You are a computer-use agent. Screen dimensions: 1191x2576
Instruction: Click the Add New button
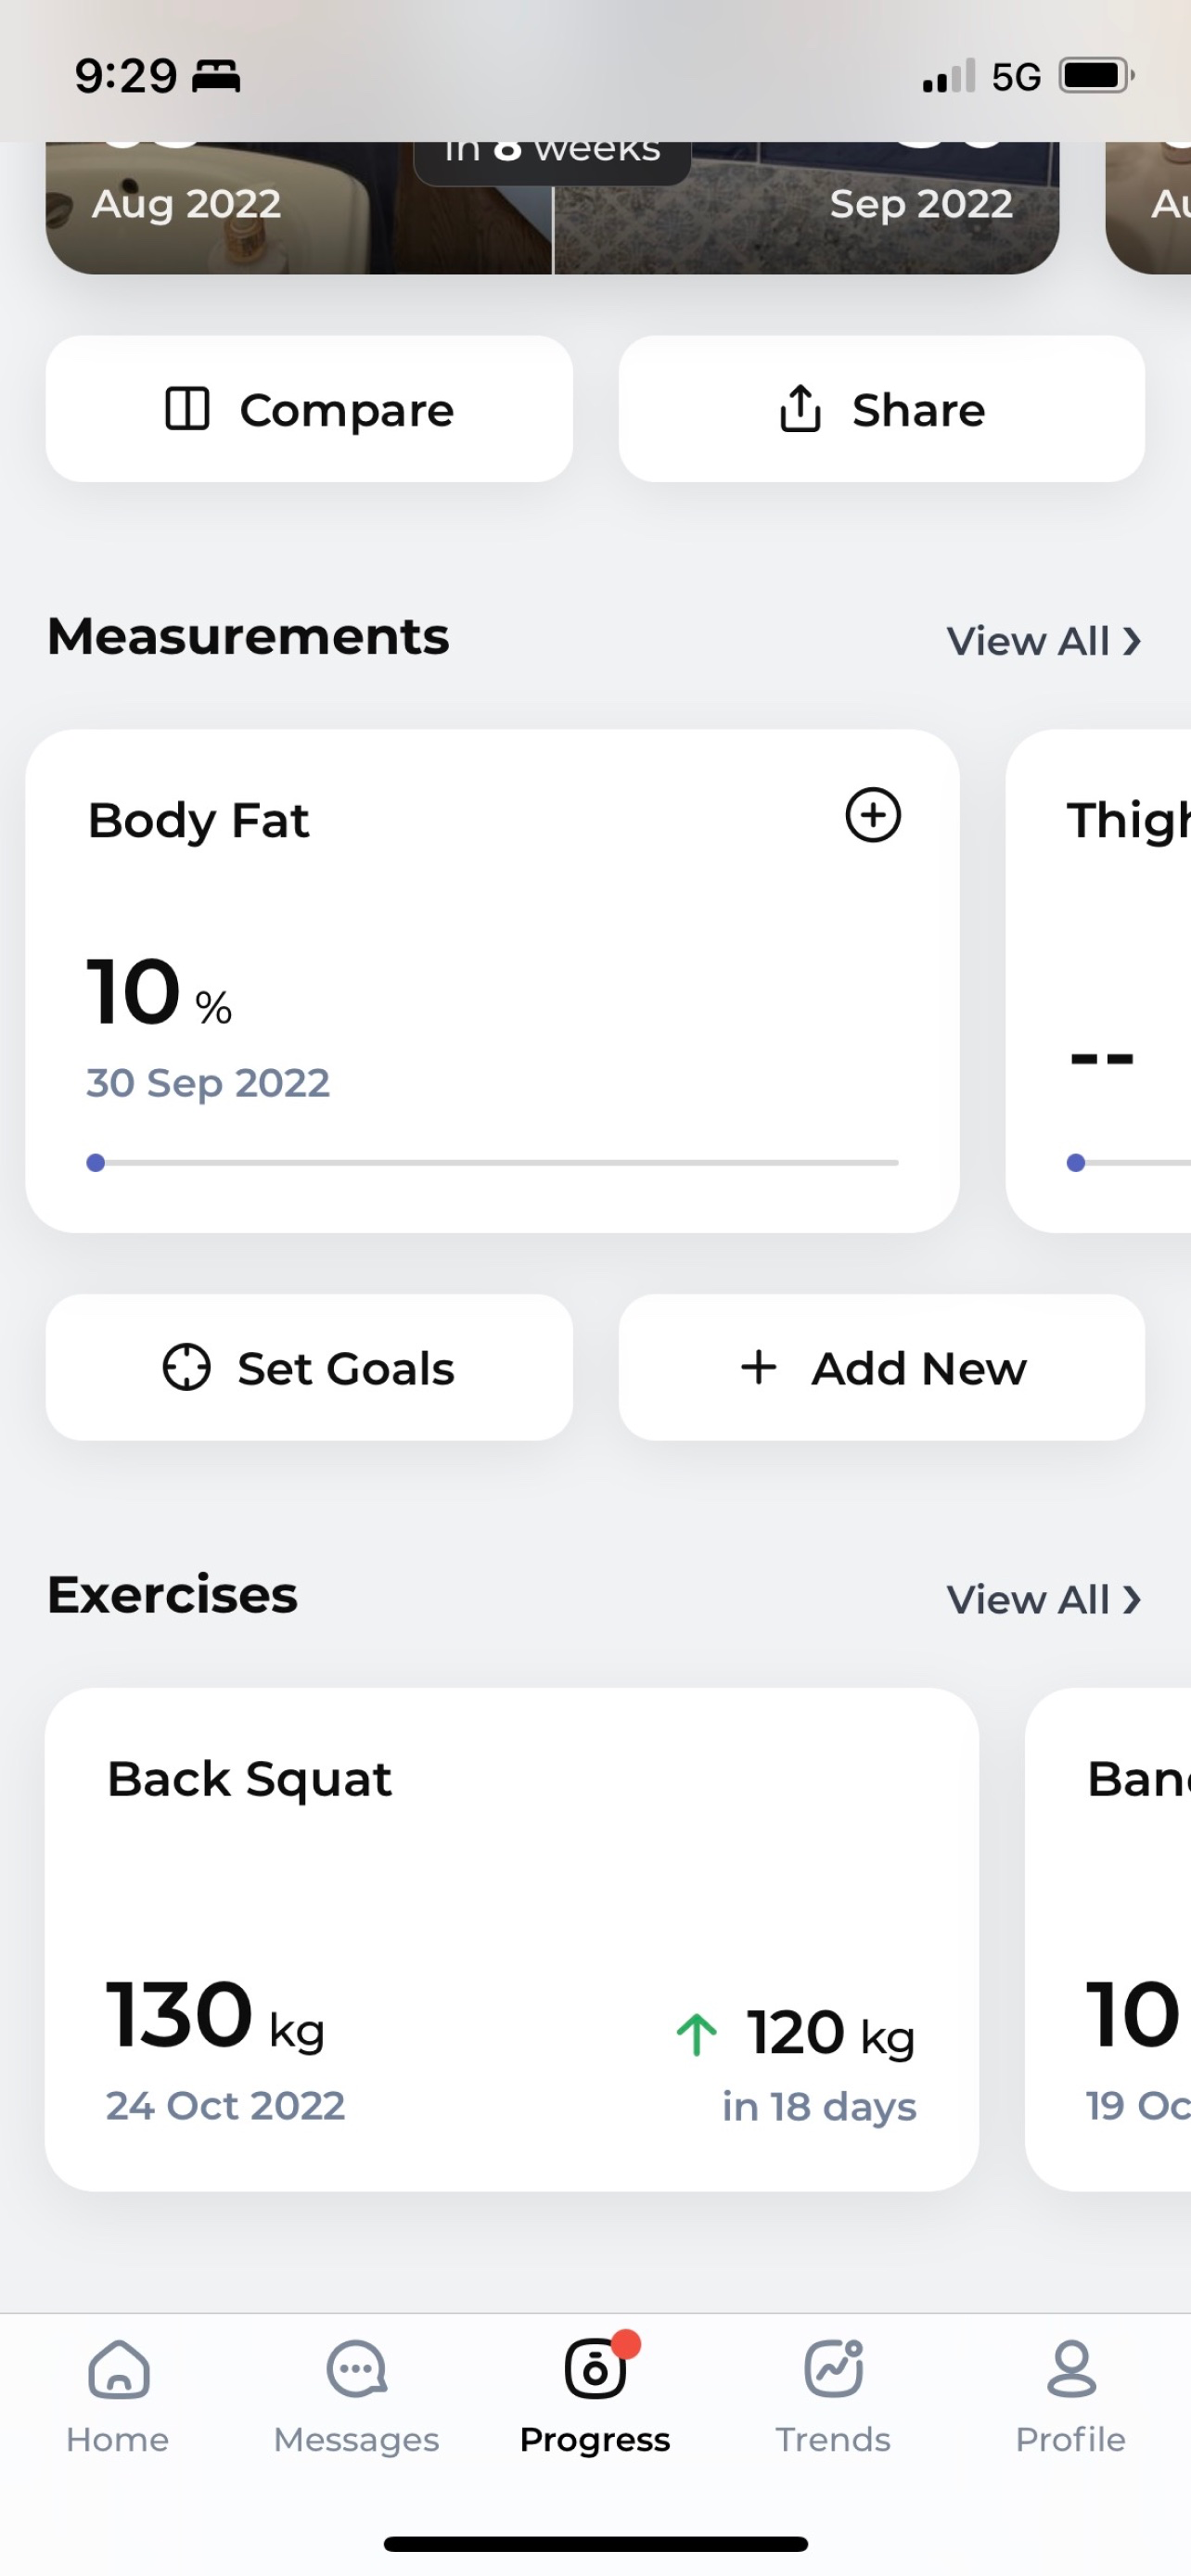click(882, 1367)
